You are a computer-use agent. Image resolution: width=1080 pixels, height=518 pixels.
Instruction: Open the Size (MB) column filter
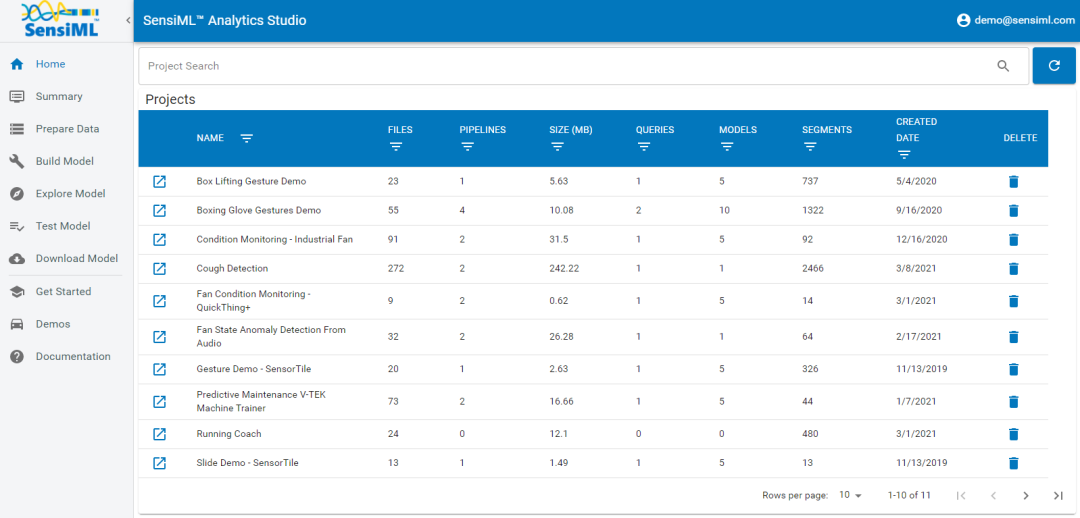[557, 147]
